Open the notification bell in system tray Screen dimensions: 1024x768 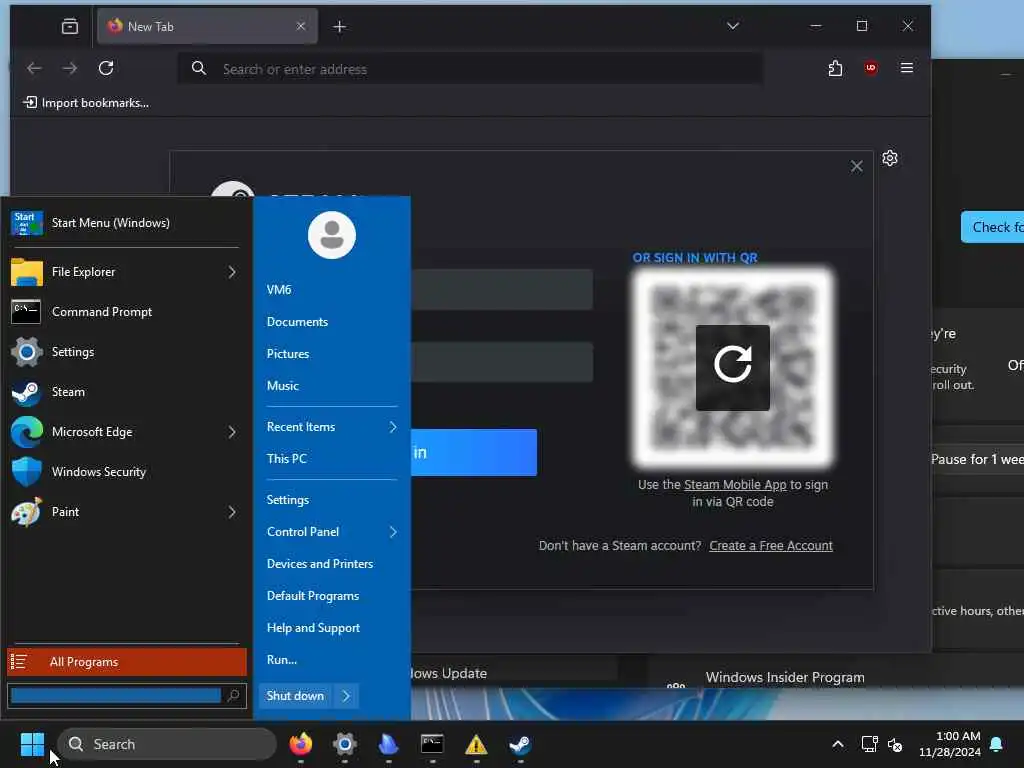(x=997, y=744)
